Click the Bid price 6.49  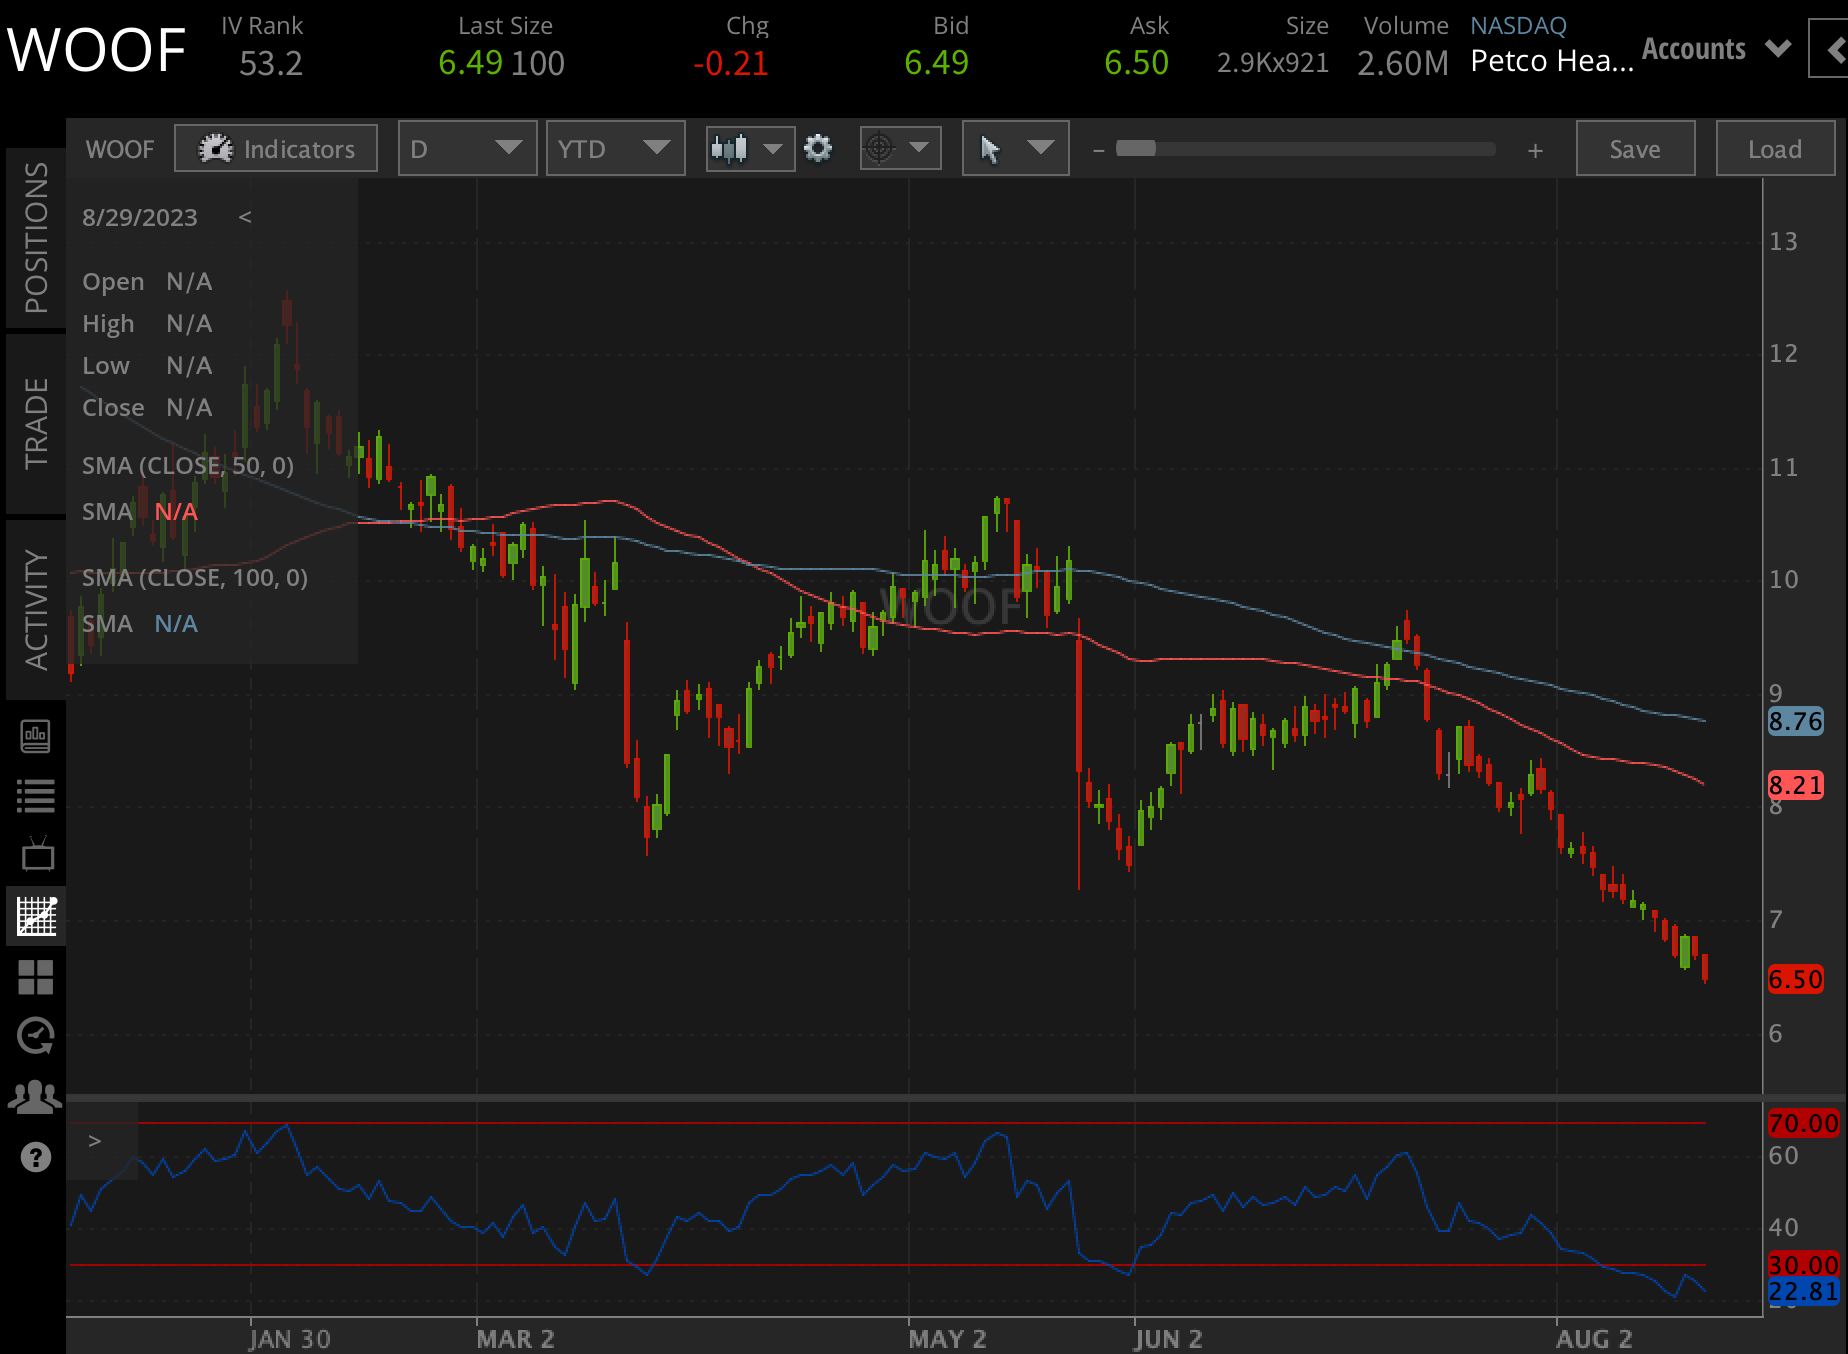pyautogui.click(x=937, y=63)
